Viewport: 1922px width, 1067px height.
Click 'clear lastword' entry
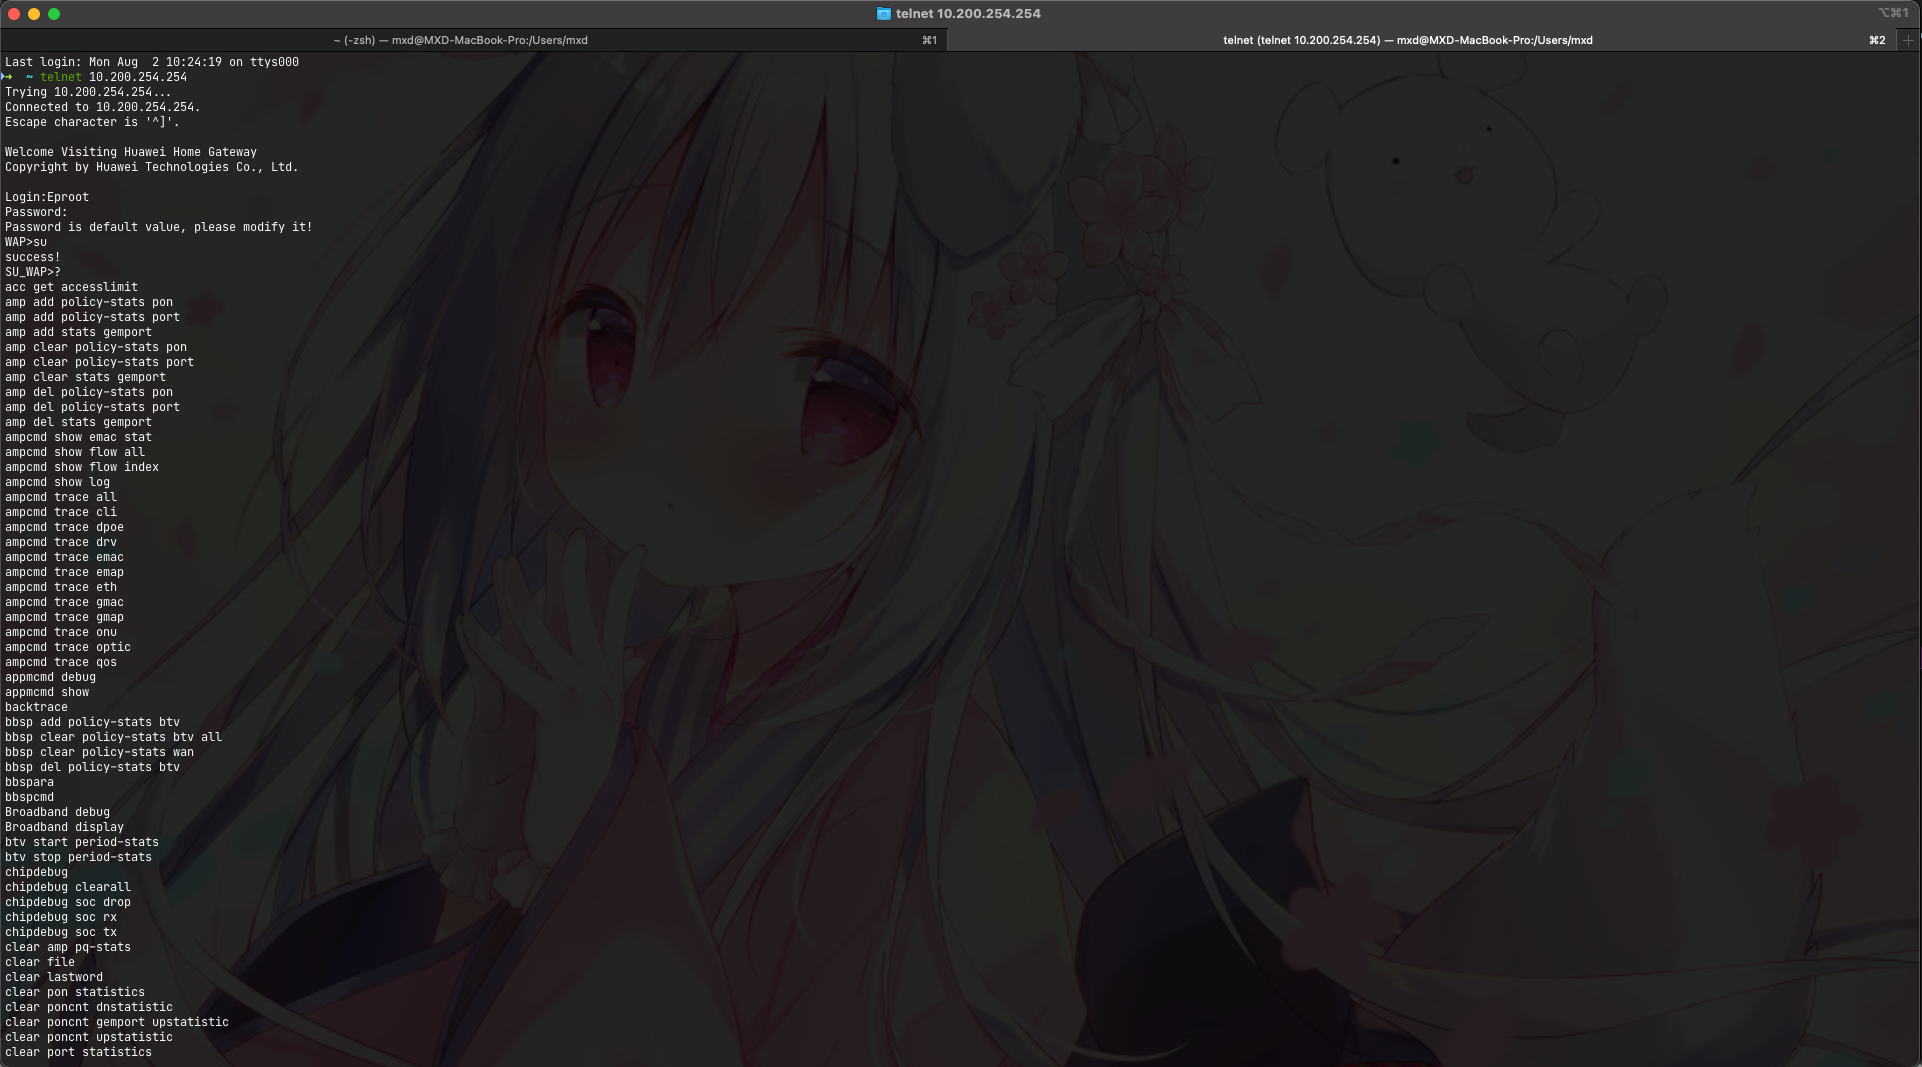pos(54,977)
